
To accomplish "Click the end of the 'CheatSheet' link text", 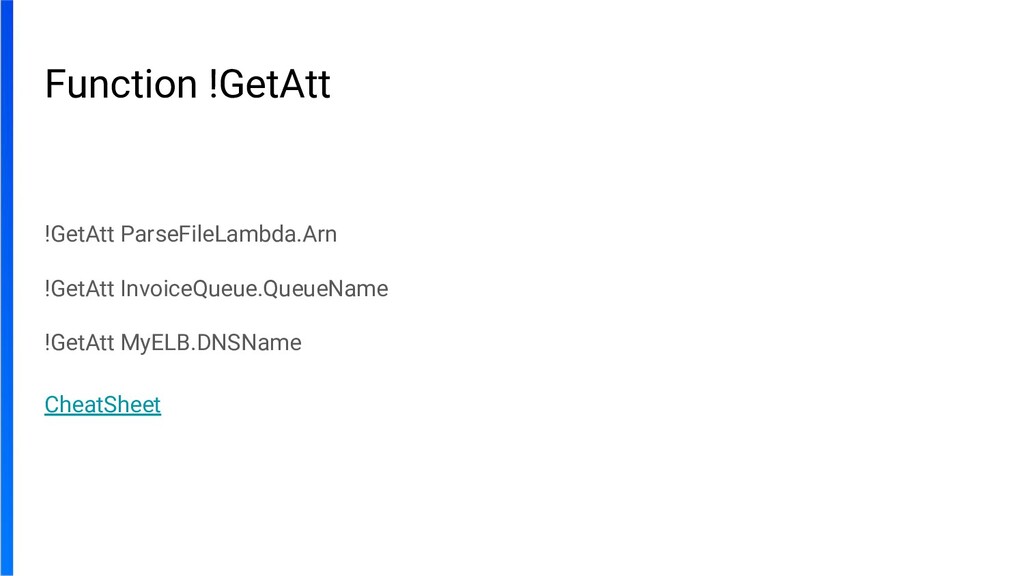I will tap(157, 405).
